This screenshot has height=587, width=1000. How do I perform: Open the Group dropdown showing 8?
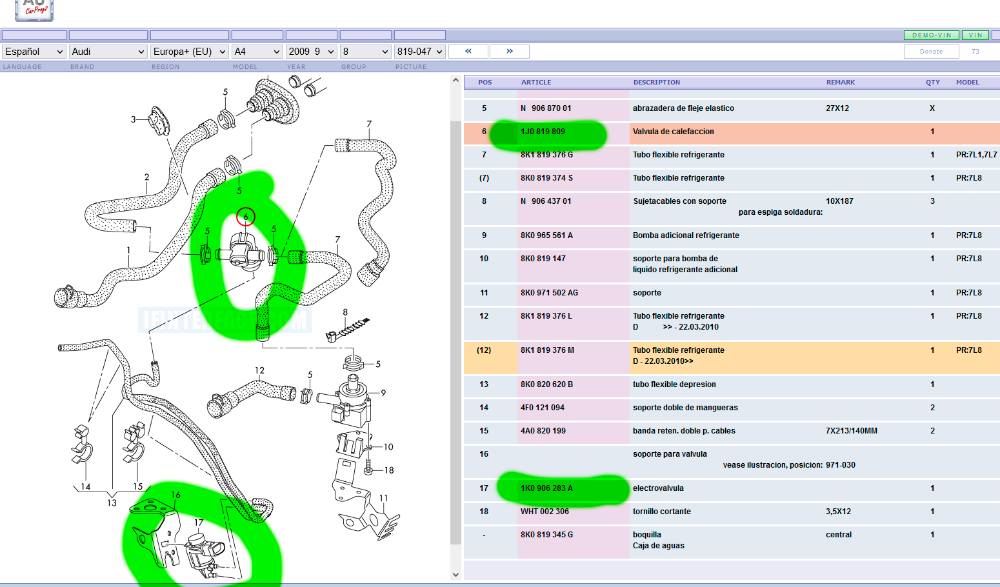[x=365, y=52]
